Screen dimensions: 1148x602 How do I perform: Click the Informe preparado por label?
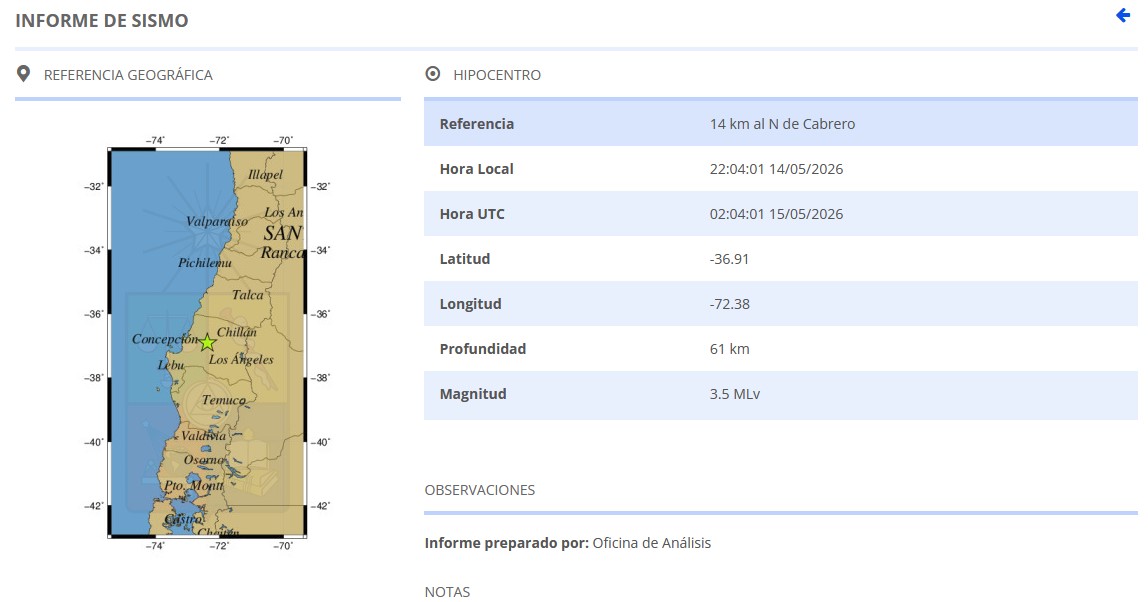click(507, 543)
